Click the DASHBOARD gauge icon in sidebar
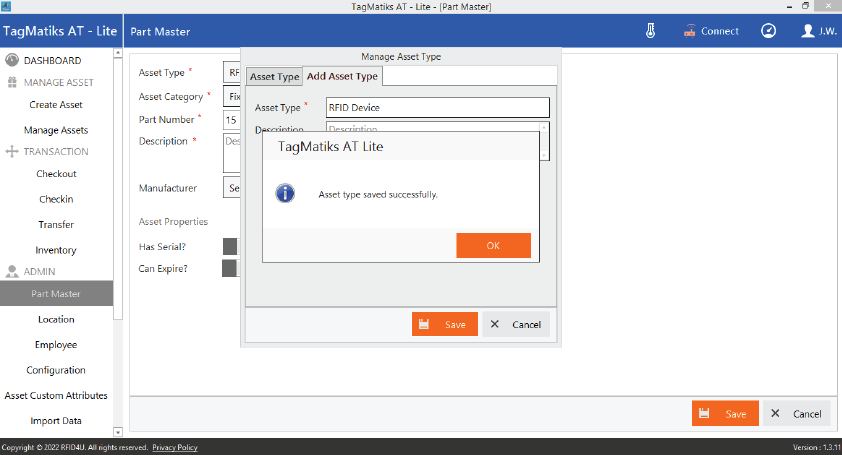Screen dimensions: 842x455 tap(12, 60)
